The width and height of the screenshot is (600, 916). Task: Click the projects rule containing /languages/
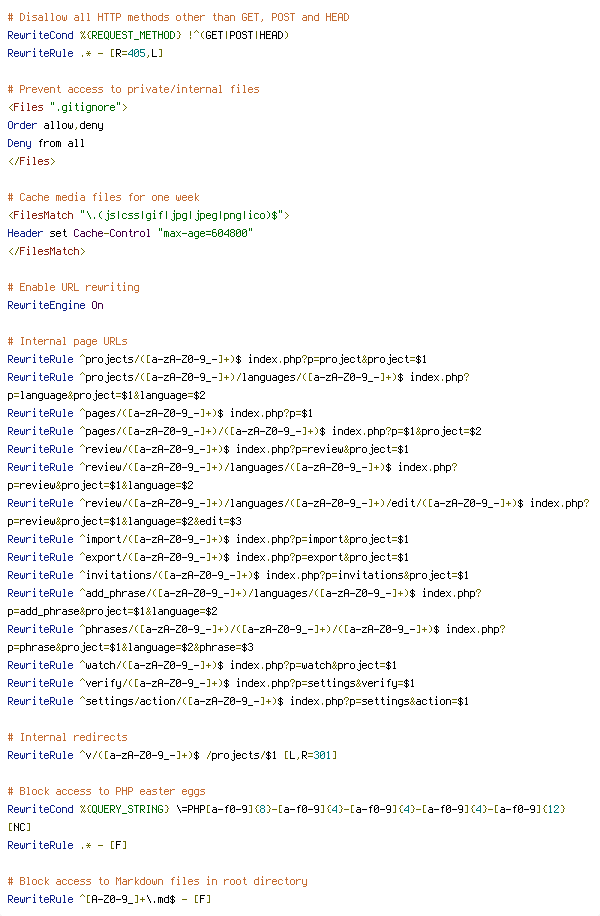(238, 377)
